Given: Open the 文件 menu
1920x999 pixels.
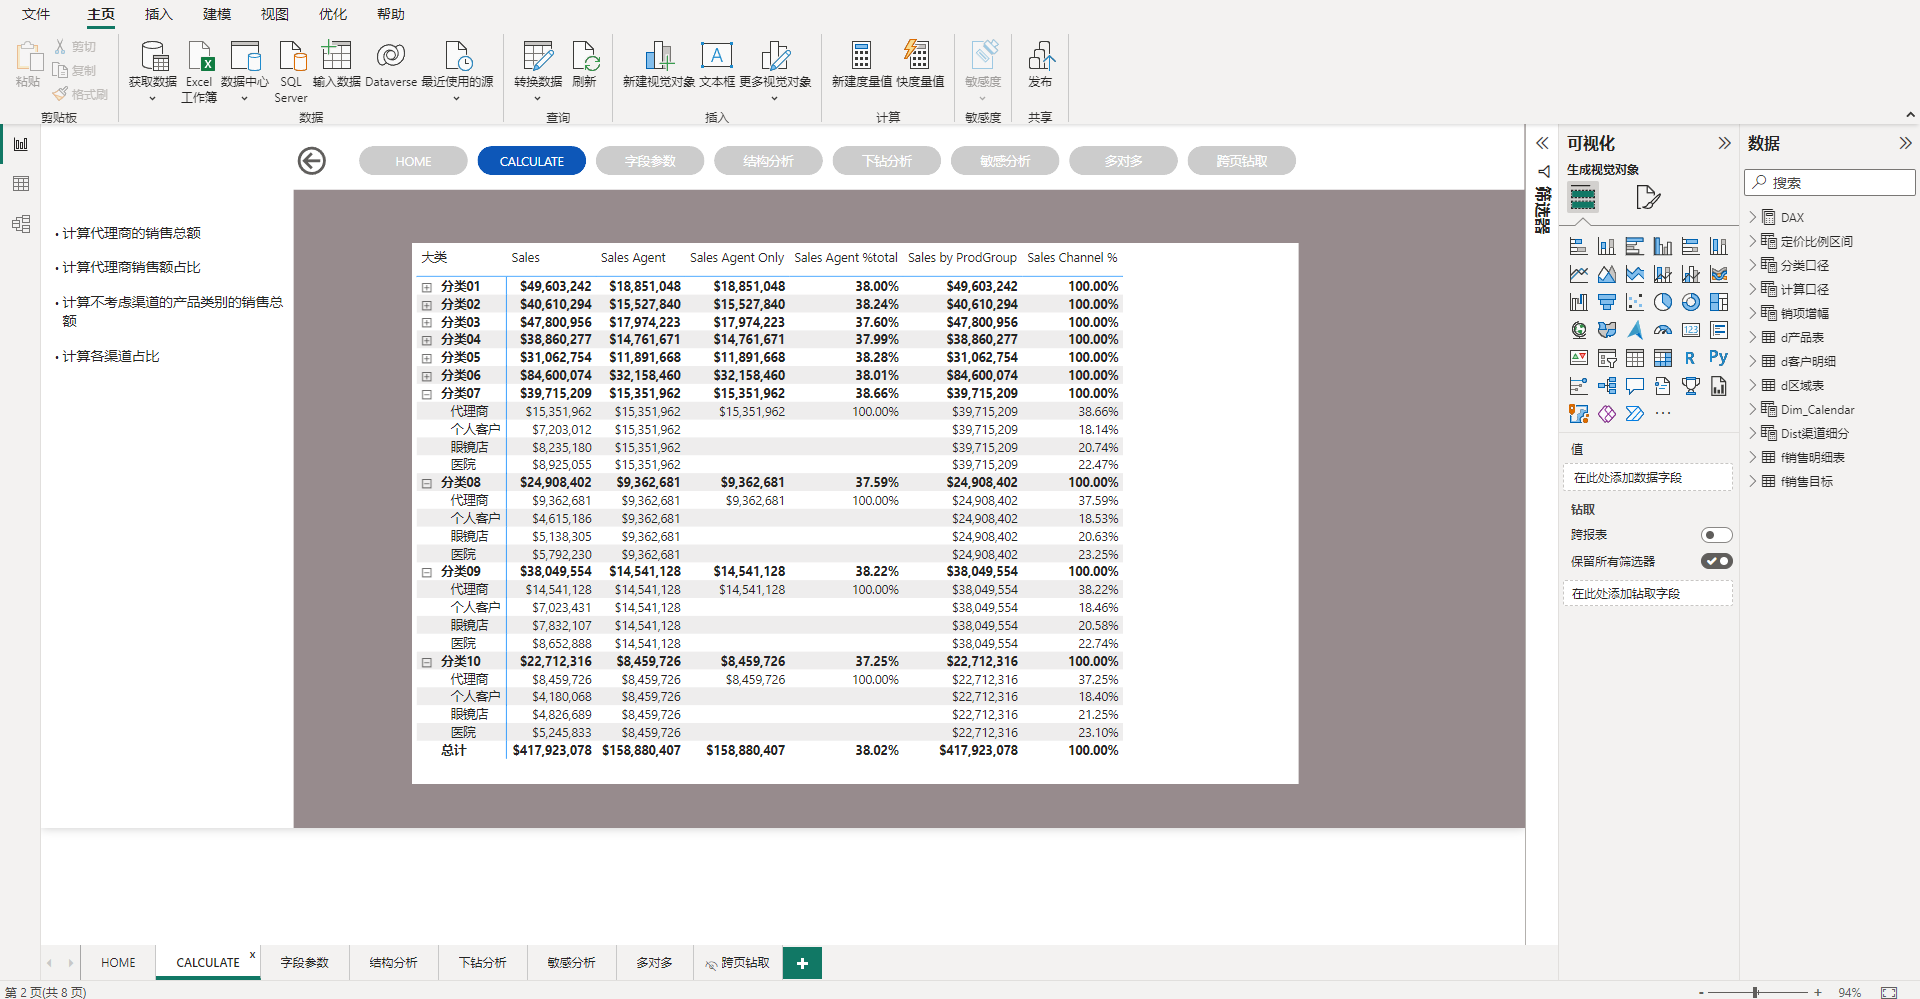Looking at the screenshot, I should pyautogui.click(x=36, y=14).
